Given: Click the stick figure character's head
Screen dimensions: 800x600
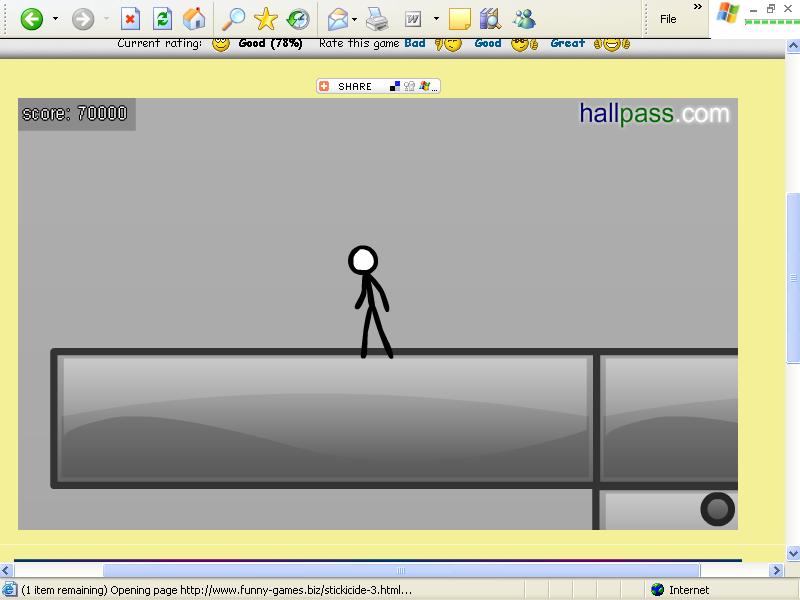Looking at the screenshot, I should pyautogui.click(x=363, y=260).
